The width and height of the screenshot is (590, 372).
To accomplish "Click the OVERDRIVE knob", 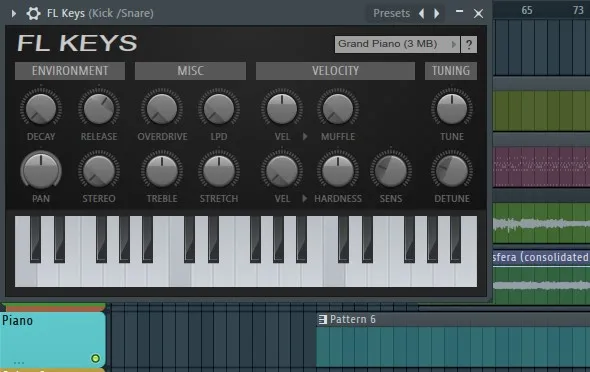I will click(x=162, y=108).
